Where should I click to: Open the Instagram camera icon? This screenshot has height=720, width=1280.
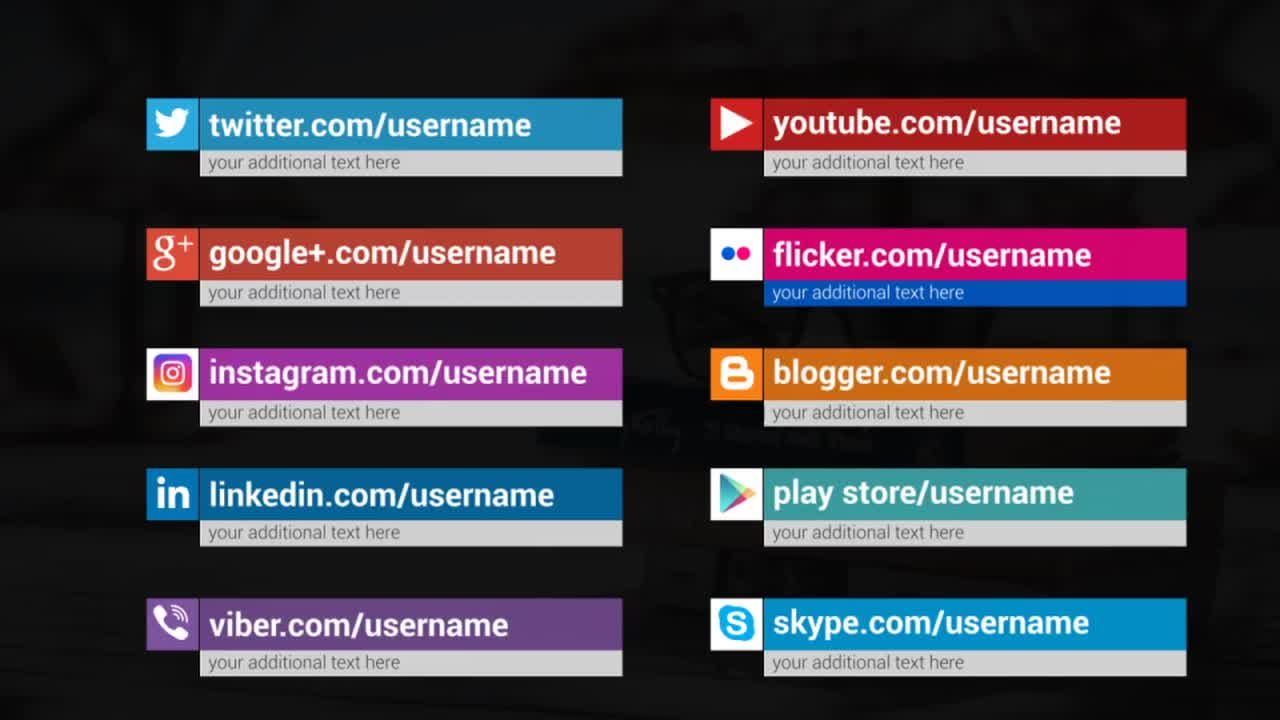(172, 374)
